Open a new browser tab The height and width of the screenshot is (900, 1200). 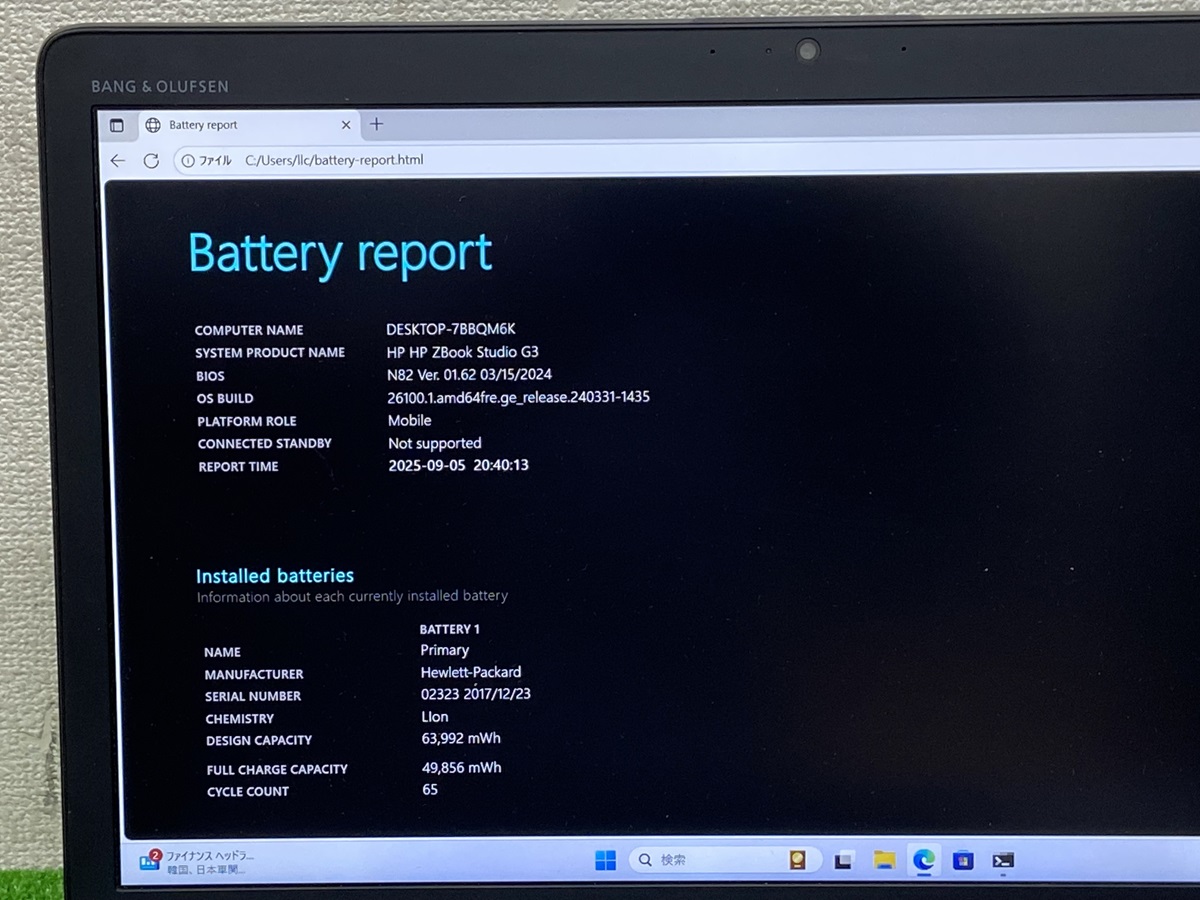(x=377, y=125)
